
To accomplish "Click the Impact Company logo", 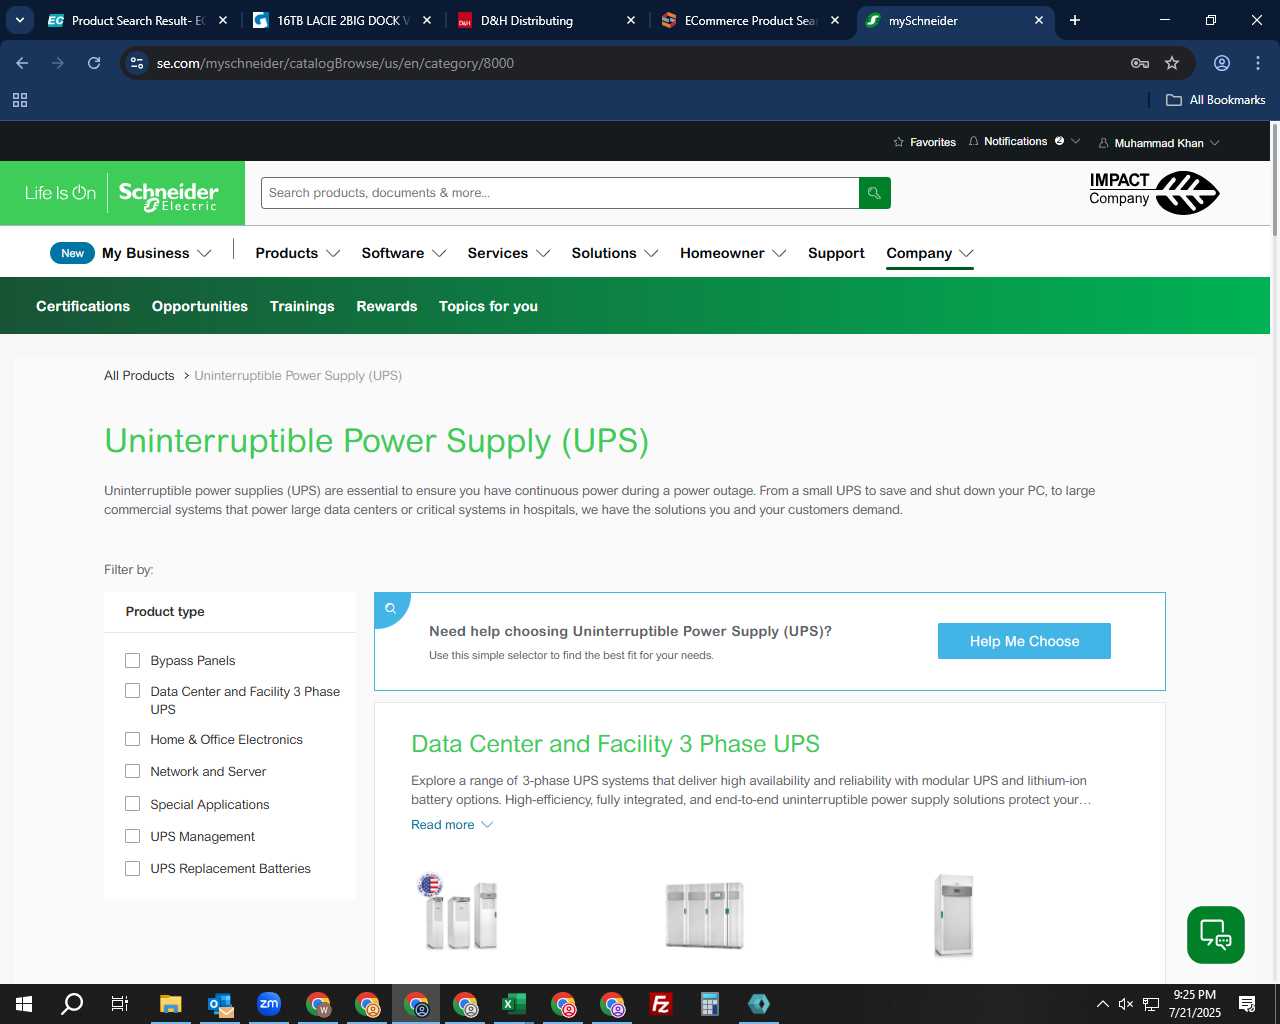I will (x=1154, y=192).
